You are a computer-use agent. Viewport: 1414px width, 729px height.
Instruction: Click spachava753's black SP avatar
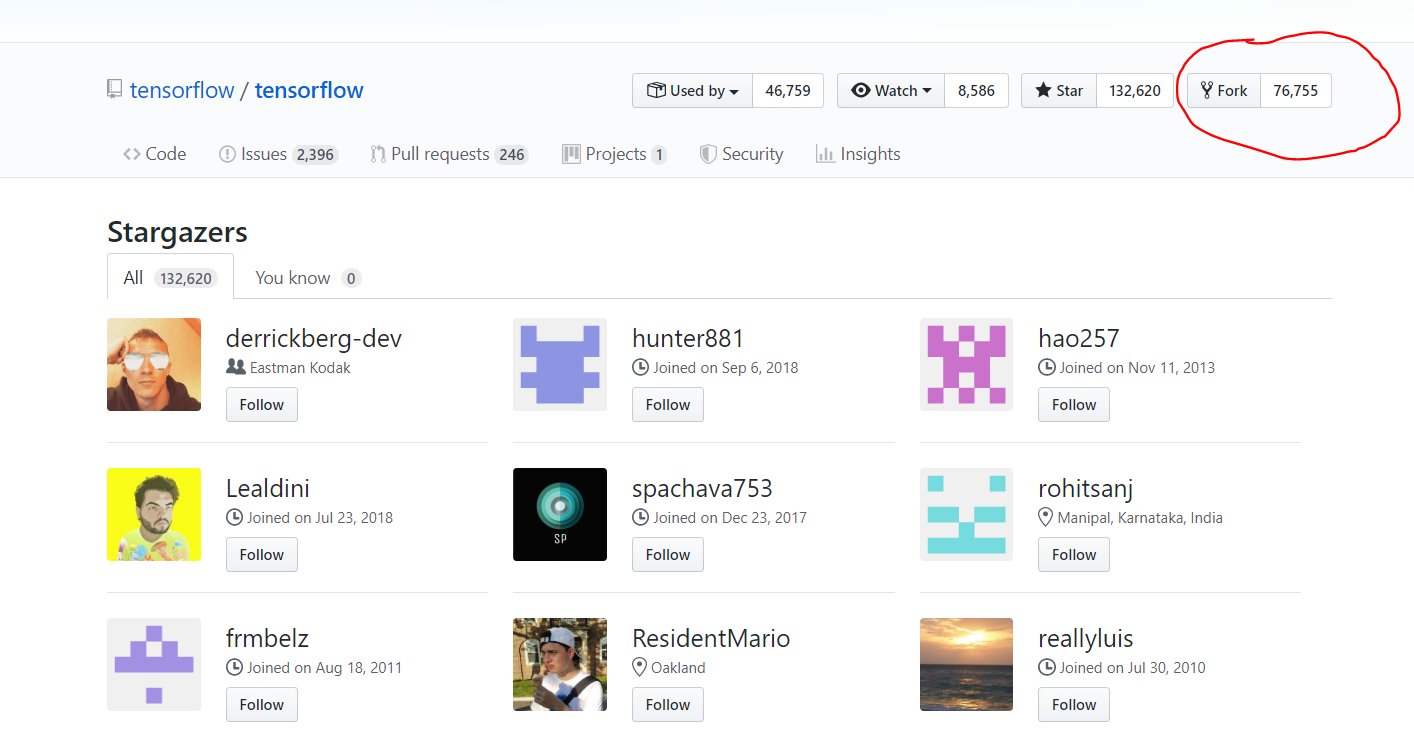click(560, 514)
